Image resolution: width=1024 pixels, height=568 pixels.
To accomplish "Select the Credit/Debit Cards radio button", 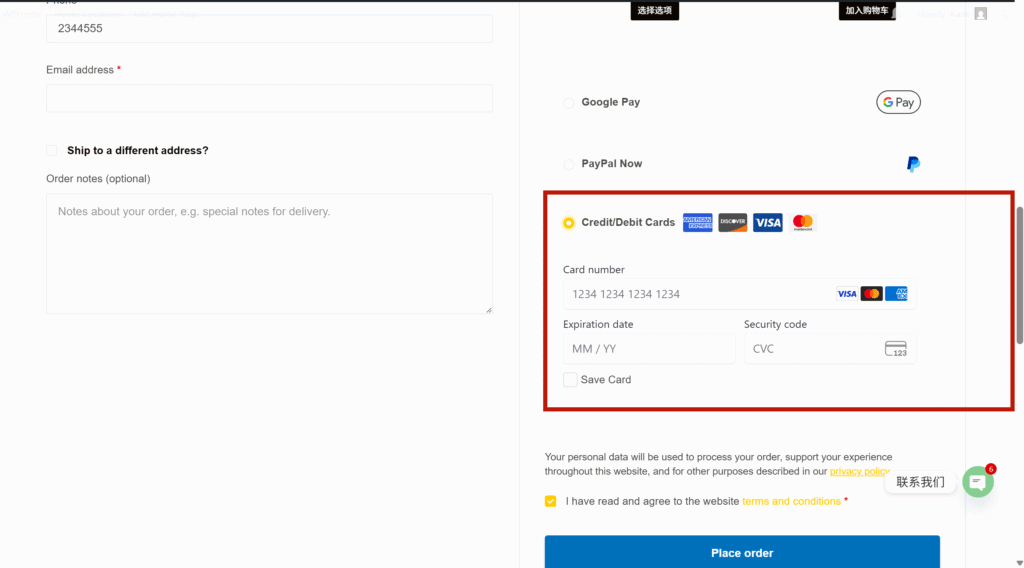I will 568,223.
